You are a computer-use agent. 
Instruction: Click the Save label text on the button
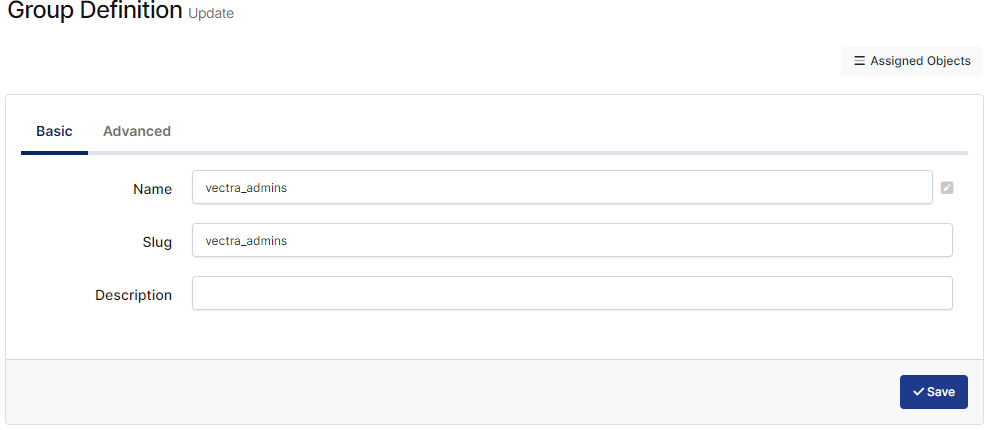click(941, 392)
